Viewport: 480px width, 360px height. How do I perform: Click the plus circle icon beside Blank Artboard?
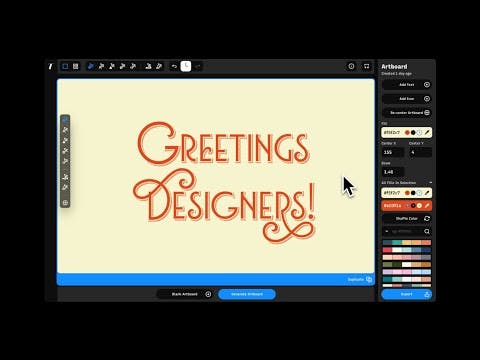pyautogui.click(x=208, y=294)
